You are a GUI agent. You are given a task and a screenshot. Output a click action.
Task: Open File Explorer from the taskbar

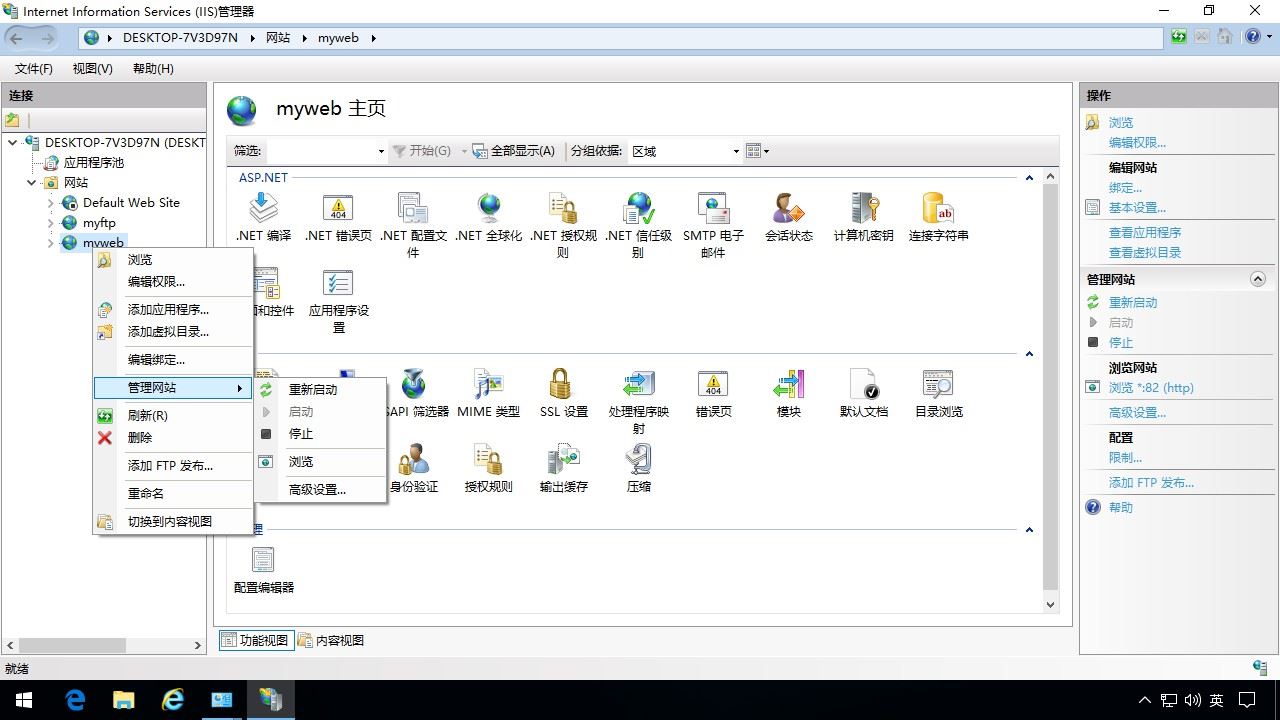(123, 700)
